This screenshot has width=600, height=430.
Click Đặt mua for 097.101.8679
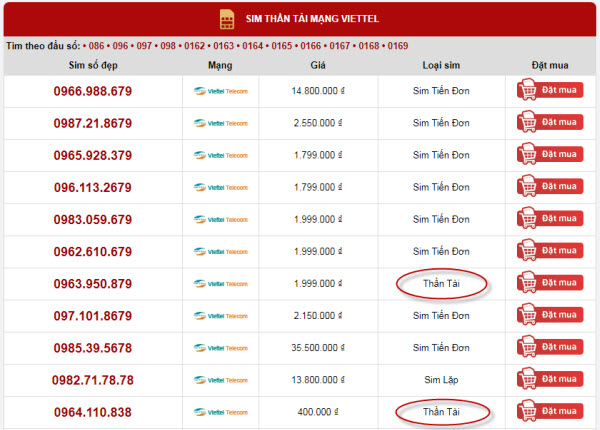point(550,315)
